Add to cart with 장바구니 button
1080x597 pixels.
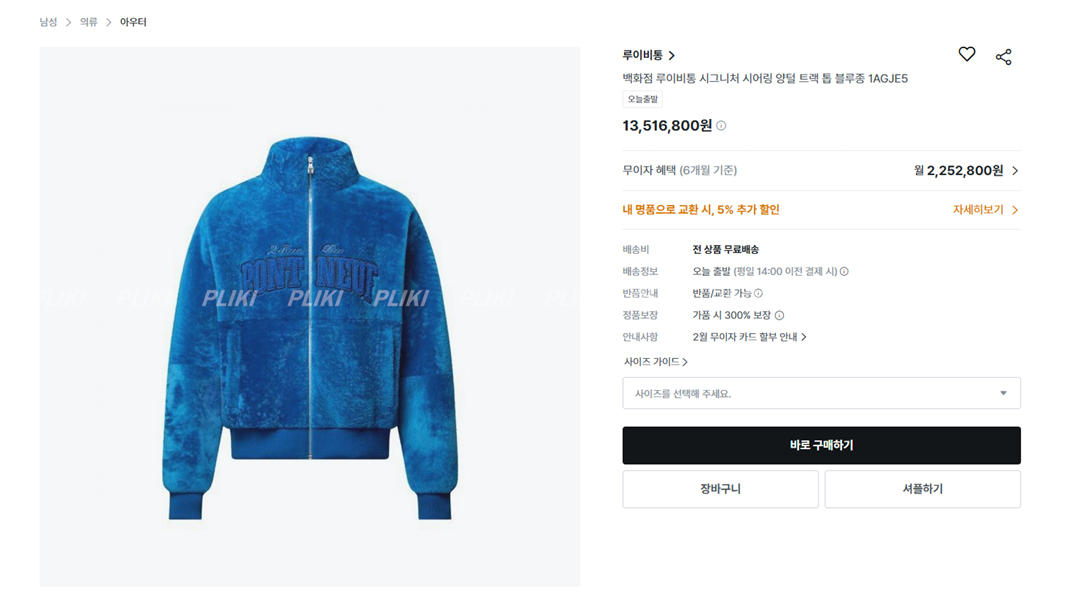tap(720, 489)
